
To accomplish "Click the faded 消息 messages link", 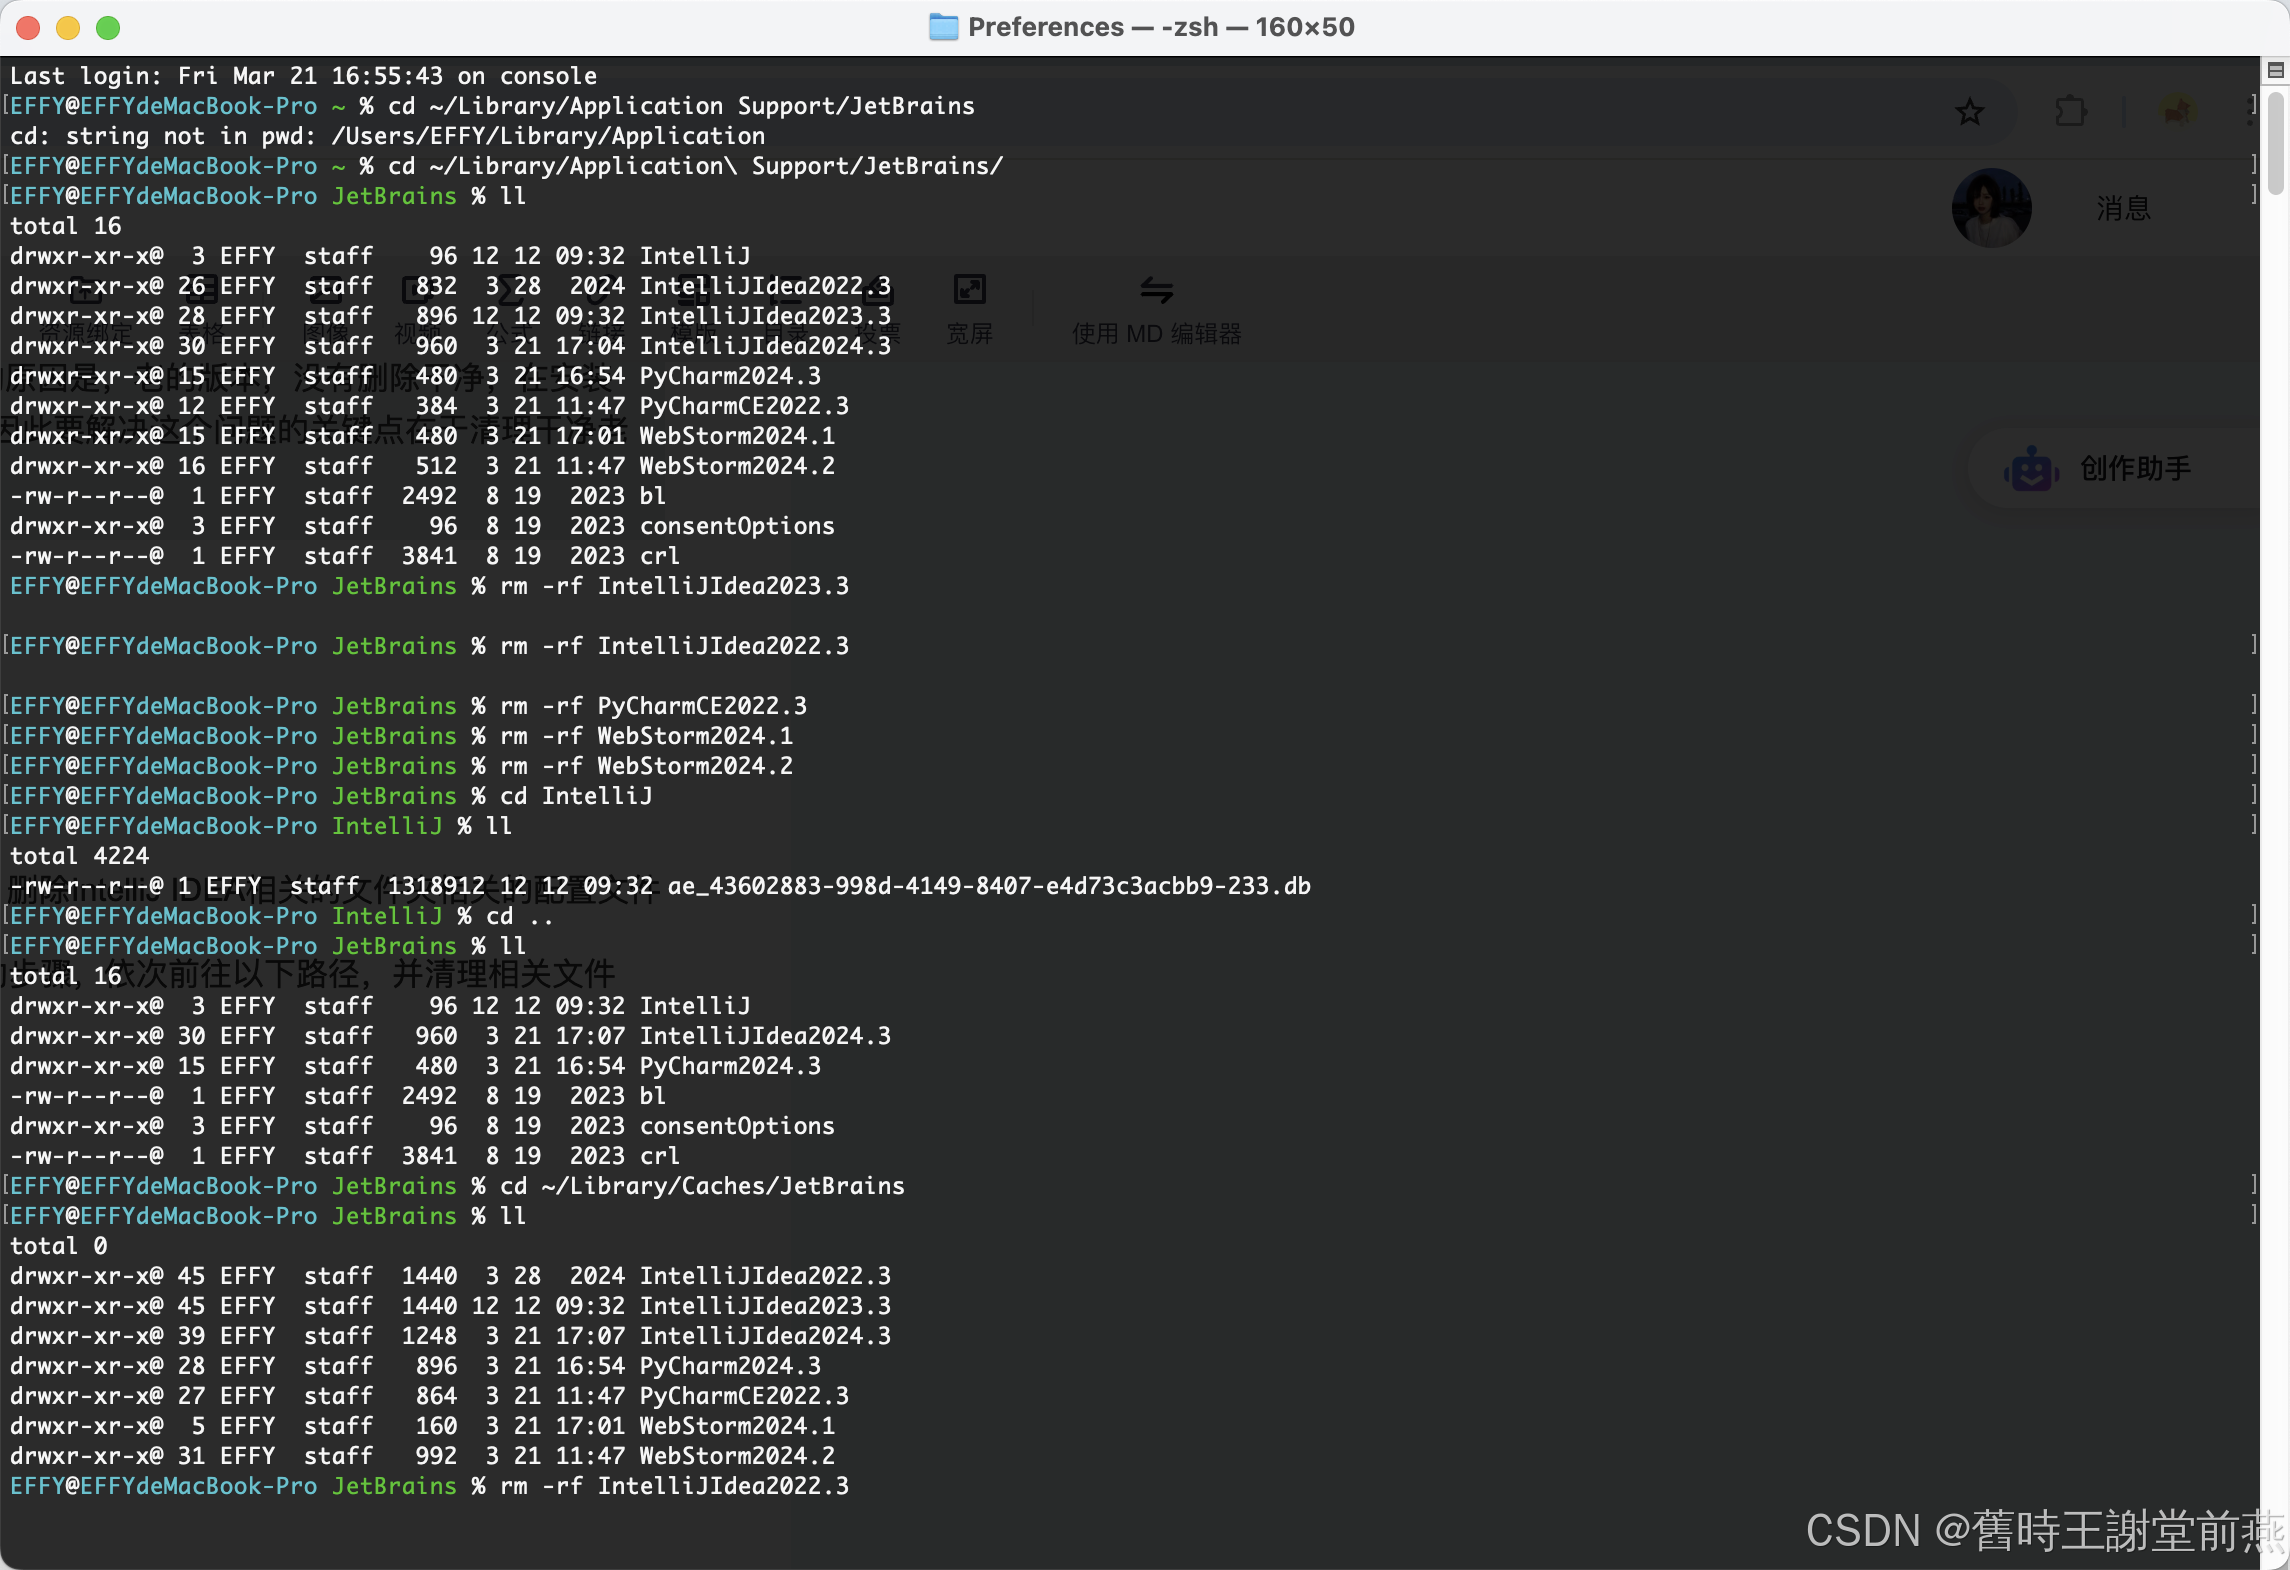I will tap(2123, 208).
